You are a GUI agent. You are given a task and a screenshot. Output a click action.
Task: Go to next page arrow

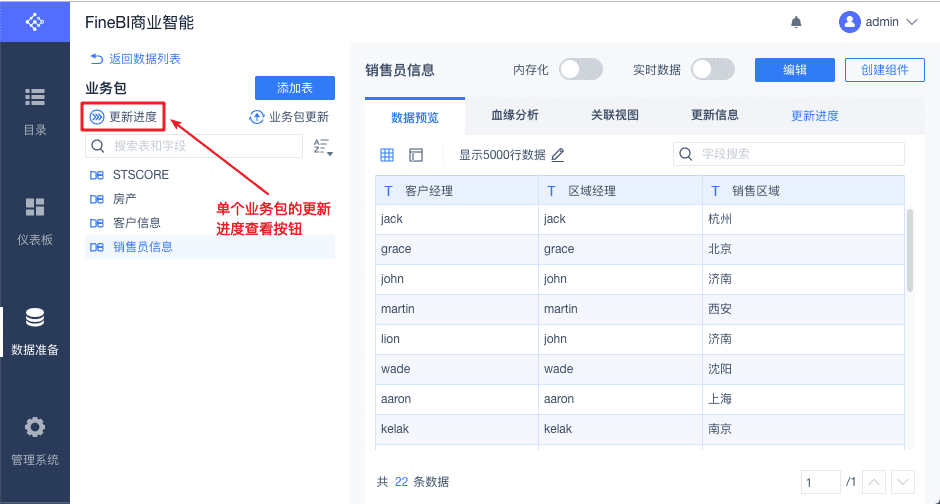pyautogui.click(x=903, y=482)
